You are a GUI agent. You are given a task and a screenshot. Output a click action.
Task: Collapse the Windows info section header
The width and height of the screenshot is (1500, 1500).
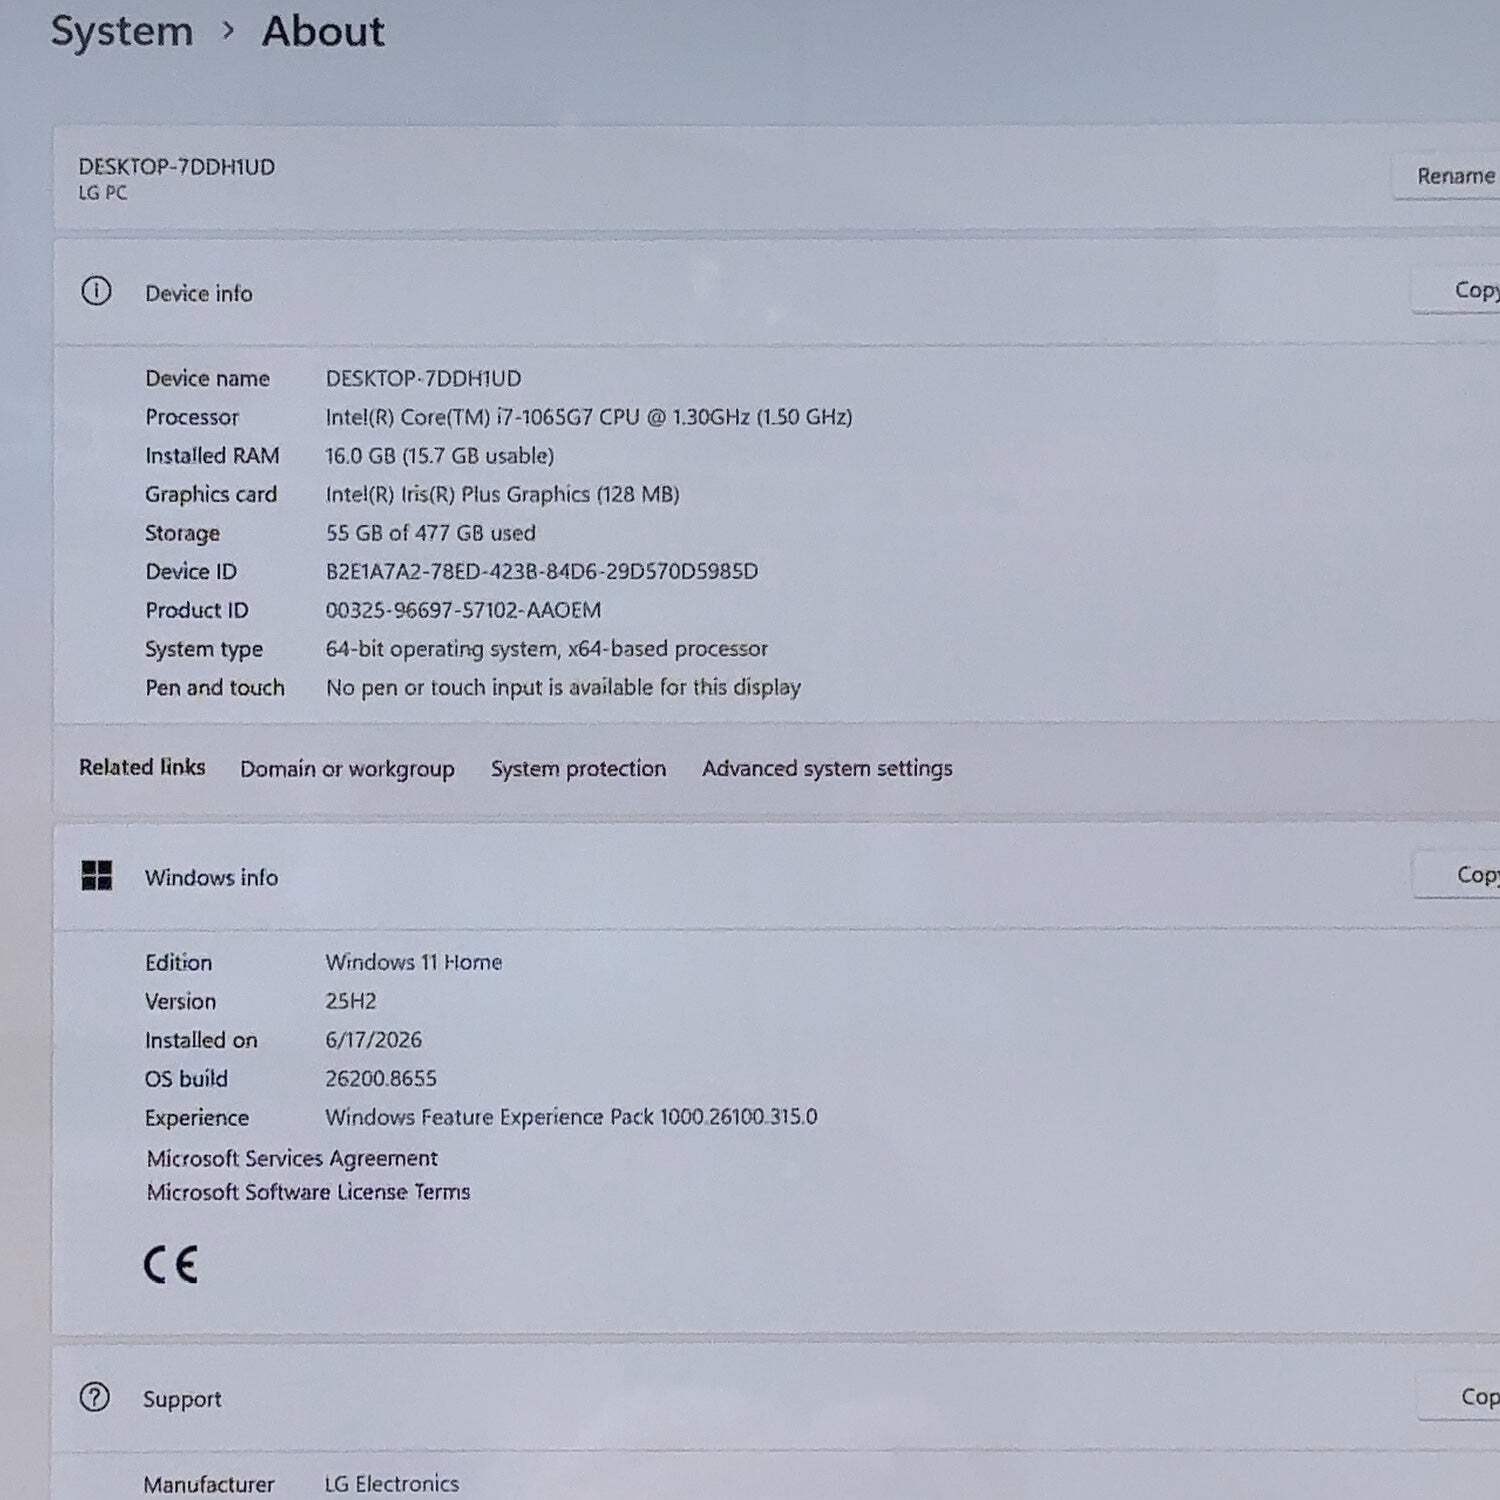click(776, 876)
